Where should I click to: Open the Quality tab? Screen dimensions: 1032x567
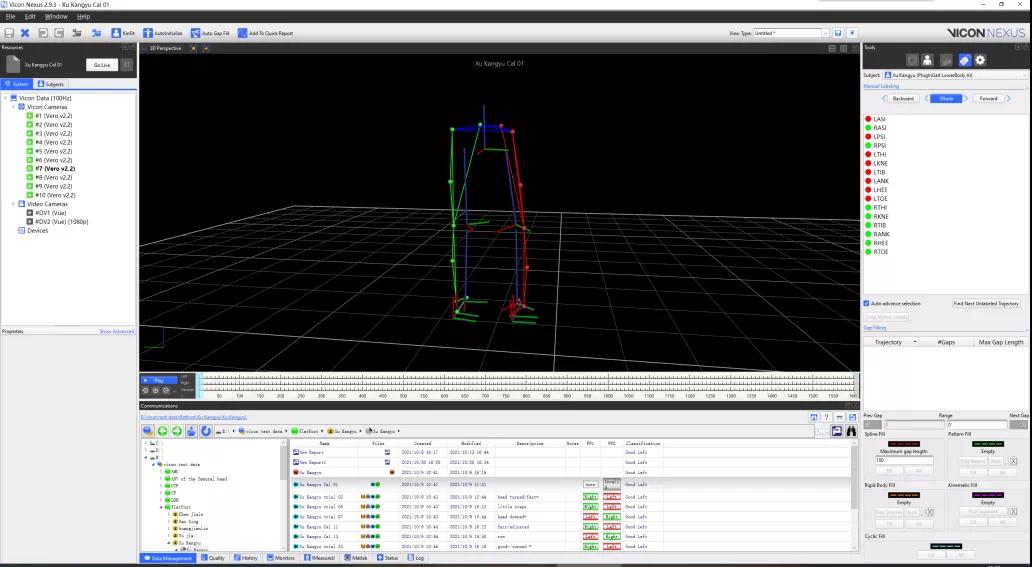coord(213,558)
